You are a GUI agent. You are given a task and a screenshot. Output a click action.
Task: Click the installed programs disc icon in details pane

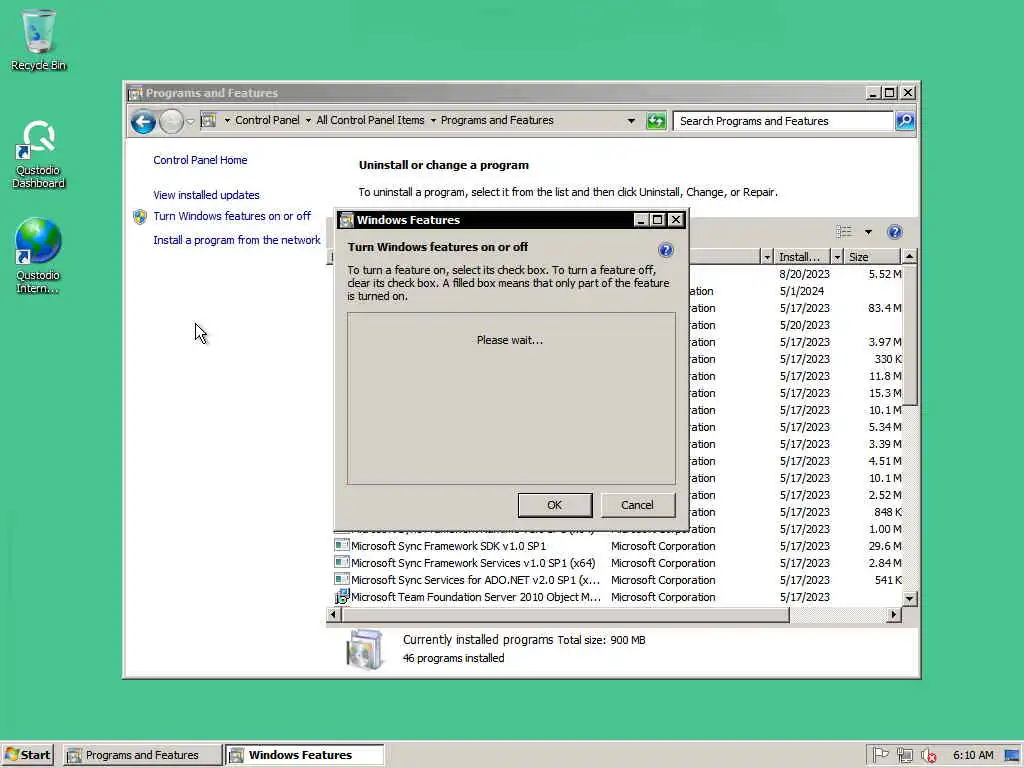[364, 649]
